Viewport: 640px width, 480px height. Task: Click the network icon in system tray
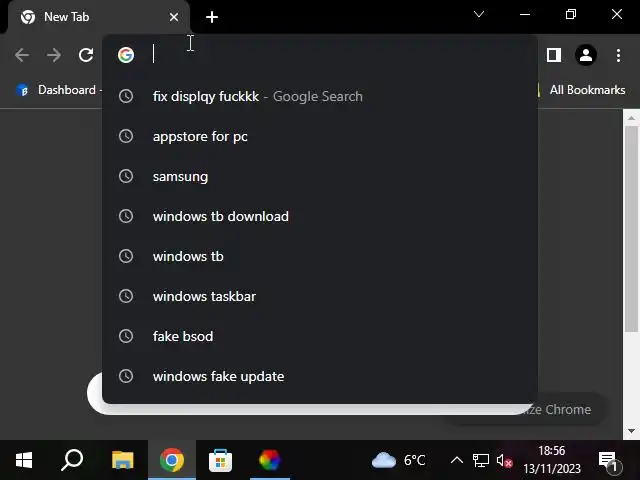(x=481, y=460)
